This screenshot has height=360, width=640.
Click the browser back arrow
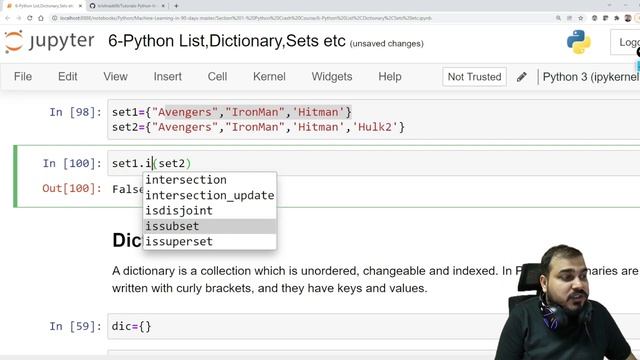[7, 18]
